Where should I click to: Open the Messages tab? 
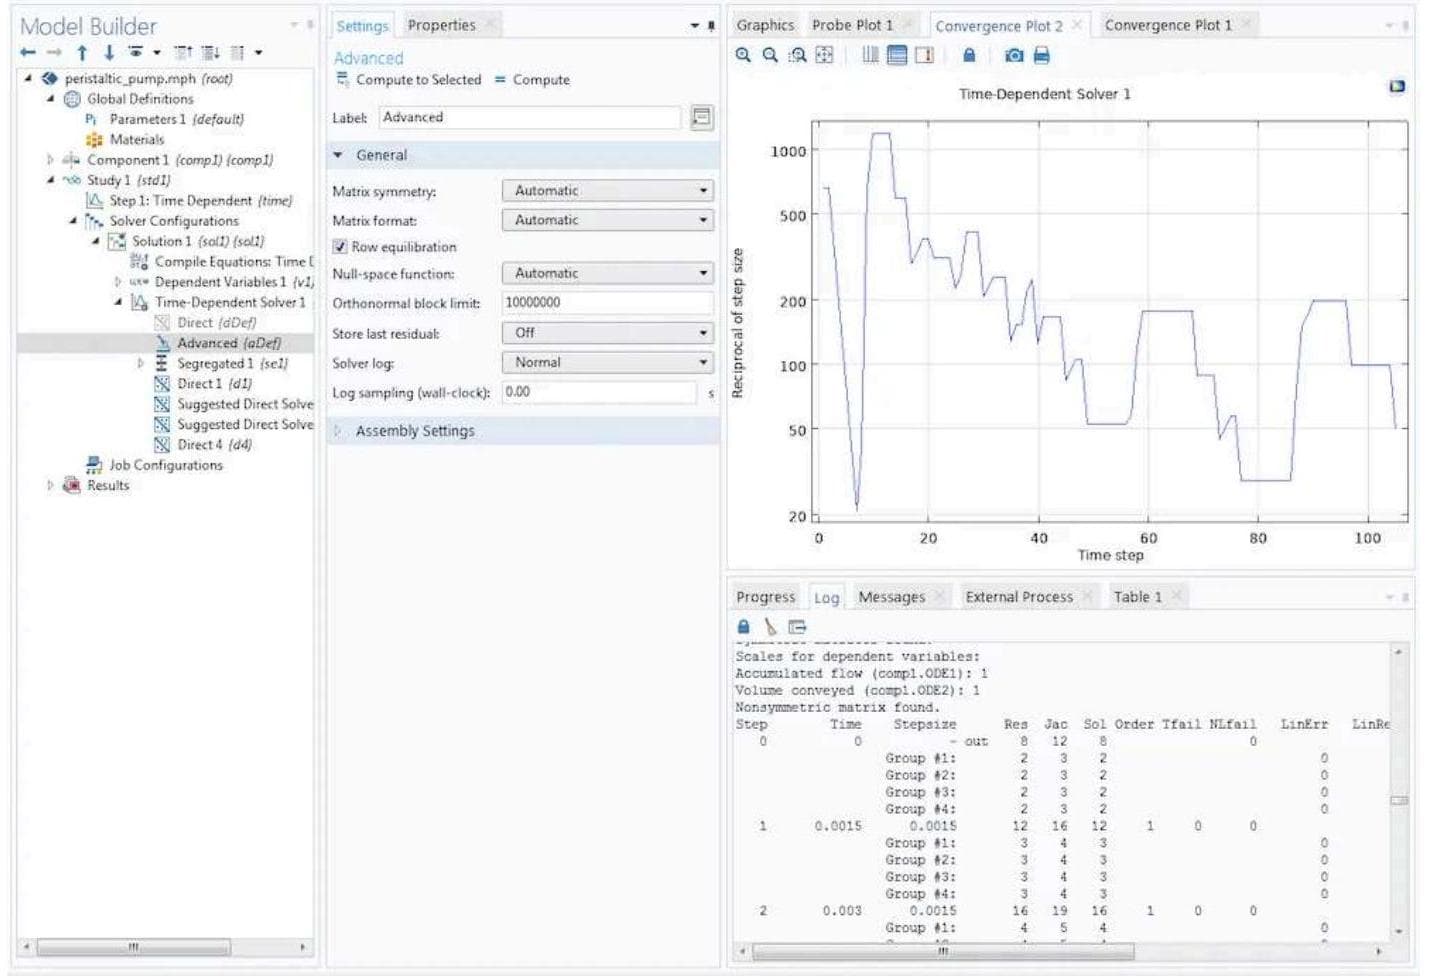(x=890, y=597)
